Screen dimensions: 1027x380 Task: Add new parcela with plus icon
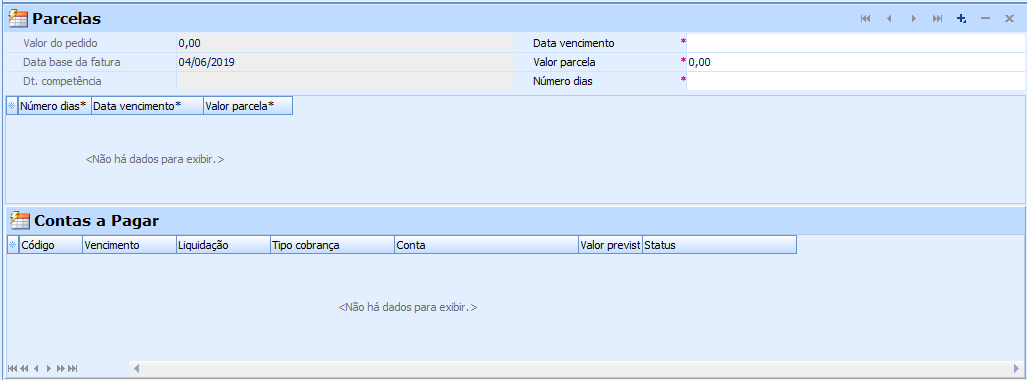point(962,19)
